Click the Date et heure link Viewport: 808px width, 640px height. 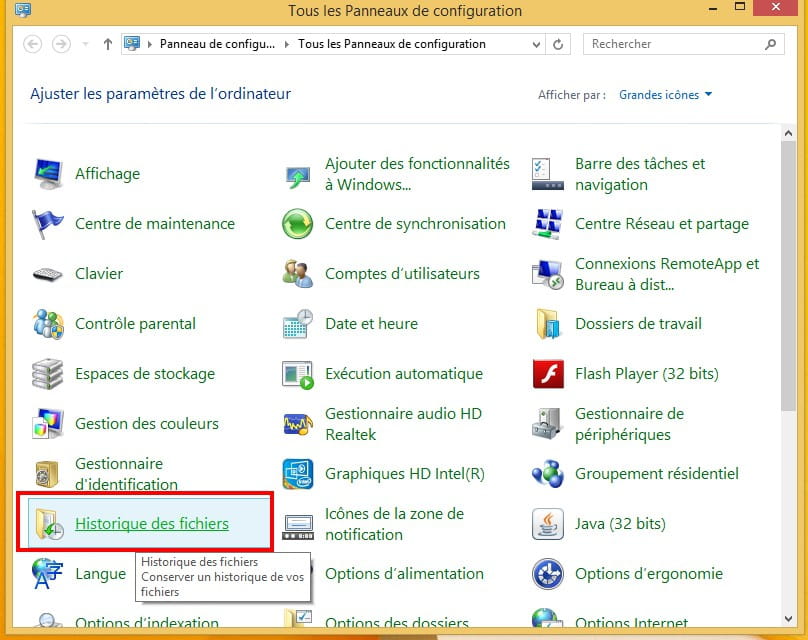[x=372, y=324]
